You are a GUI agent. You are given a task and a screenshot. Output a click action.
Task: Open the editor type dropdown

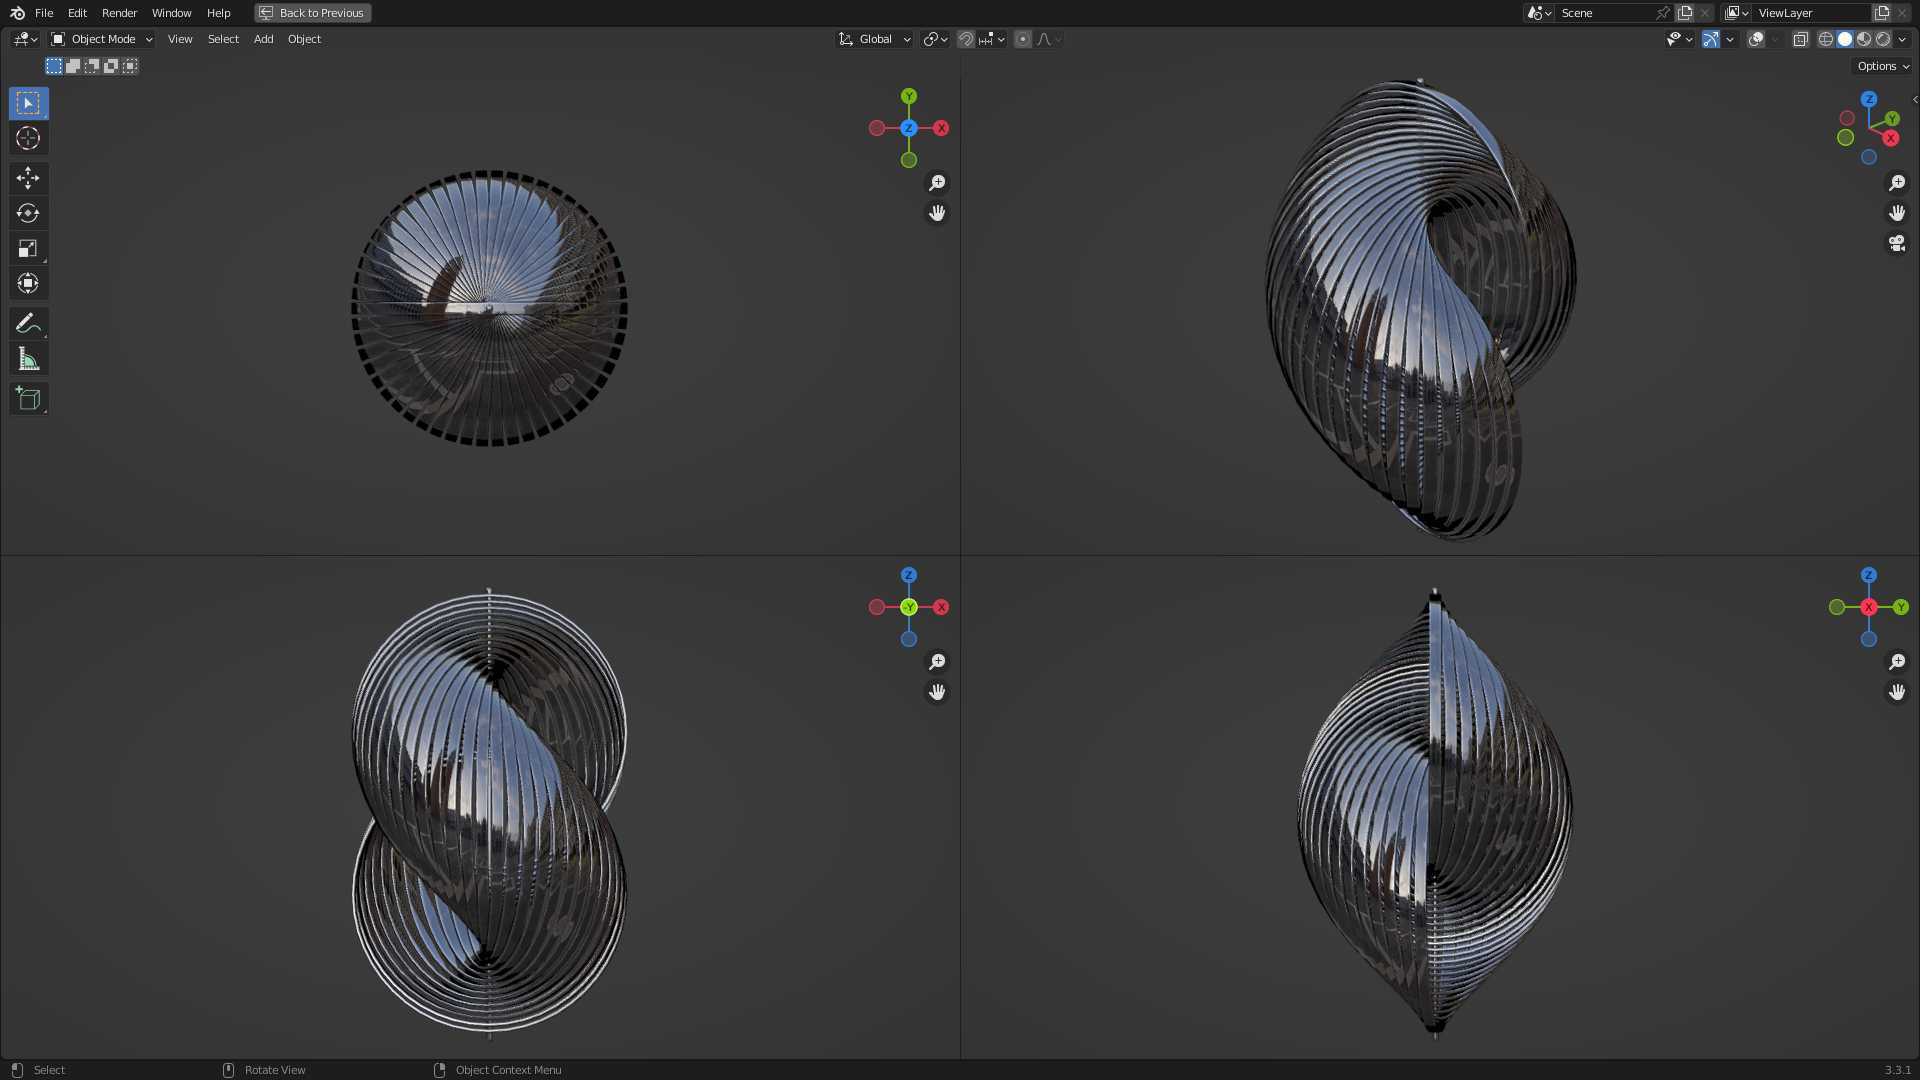(x=25, y=39)
